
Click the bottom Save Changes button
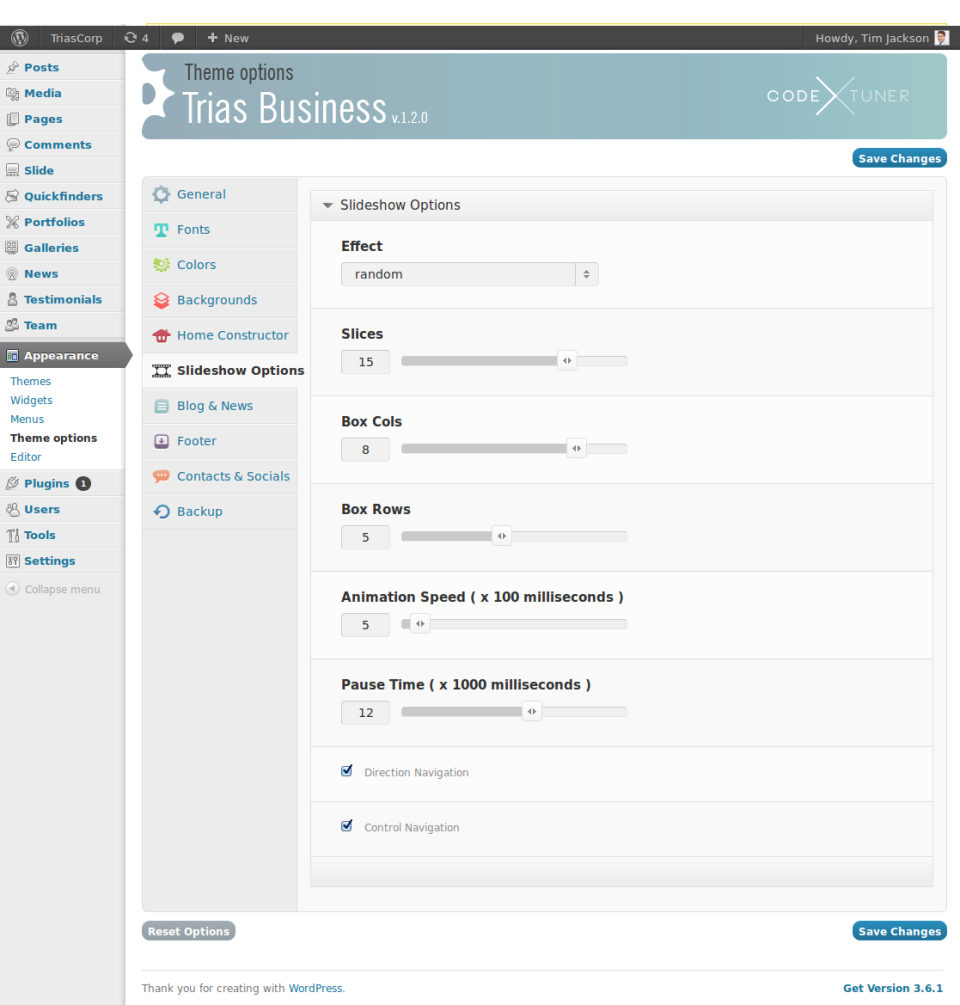[899, 931]
